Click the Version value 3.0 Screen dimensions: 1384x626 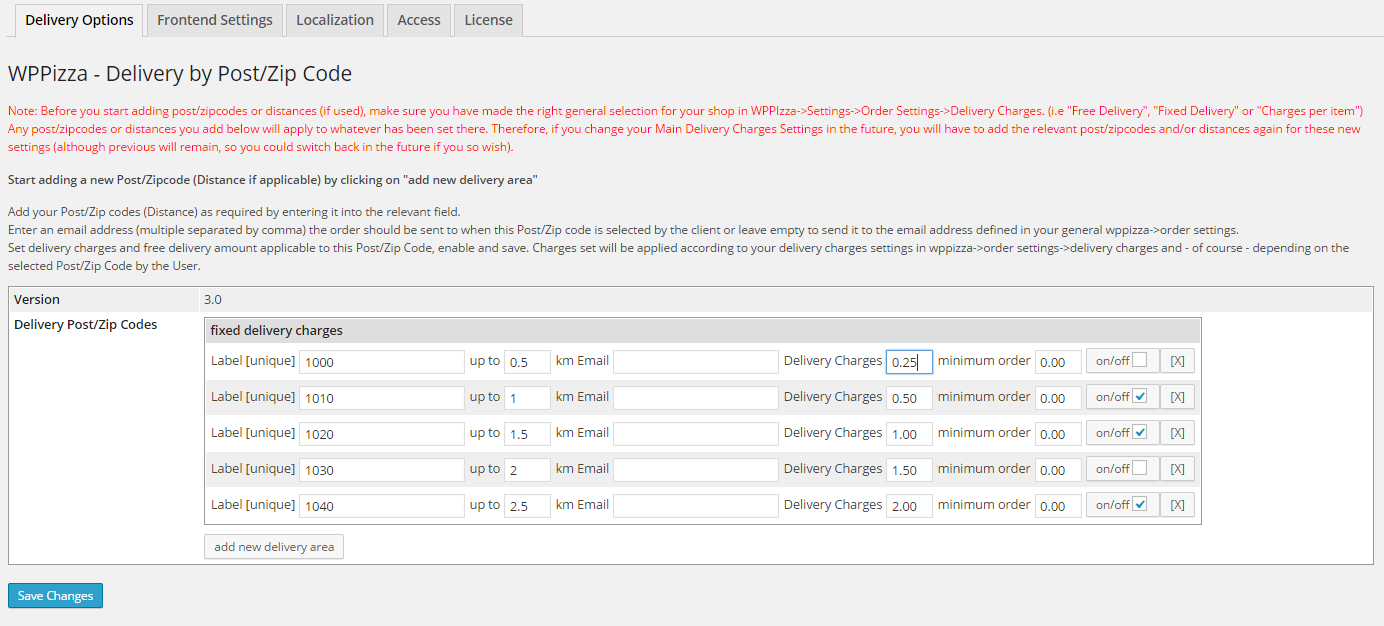pyautogui.click(x=212, y=299)
